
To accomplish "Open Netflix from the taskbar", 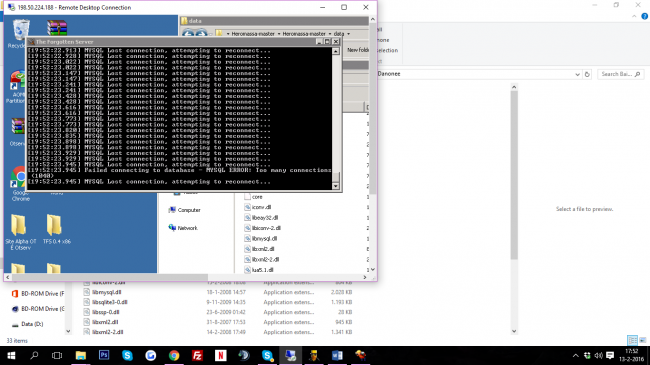I will 221,355.
